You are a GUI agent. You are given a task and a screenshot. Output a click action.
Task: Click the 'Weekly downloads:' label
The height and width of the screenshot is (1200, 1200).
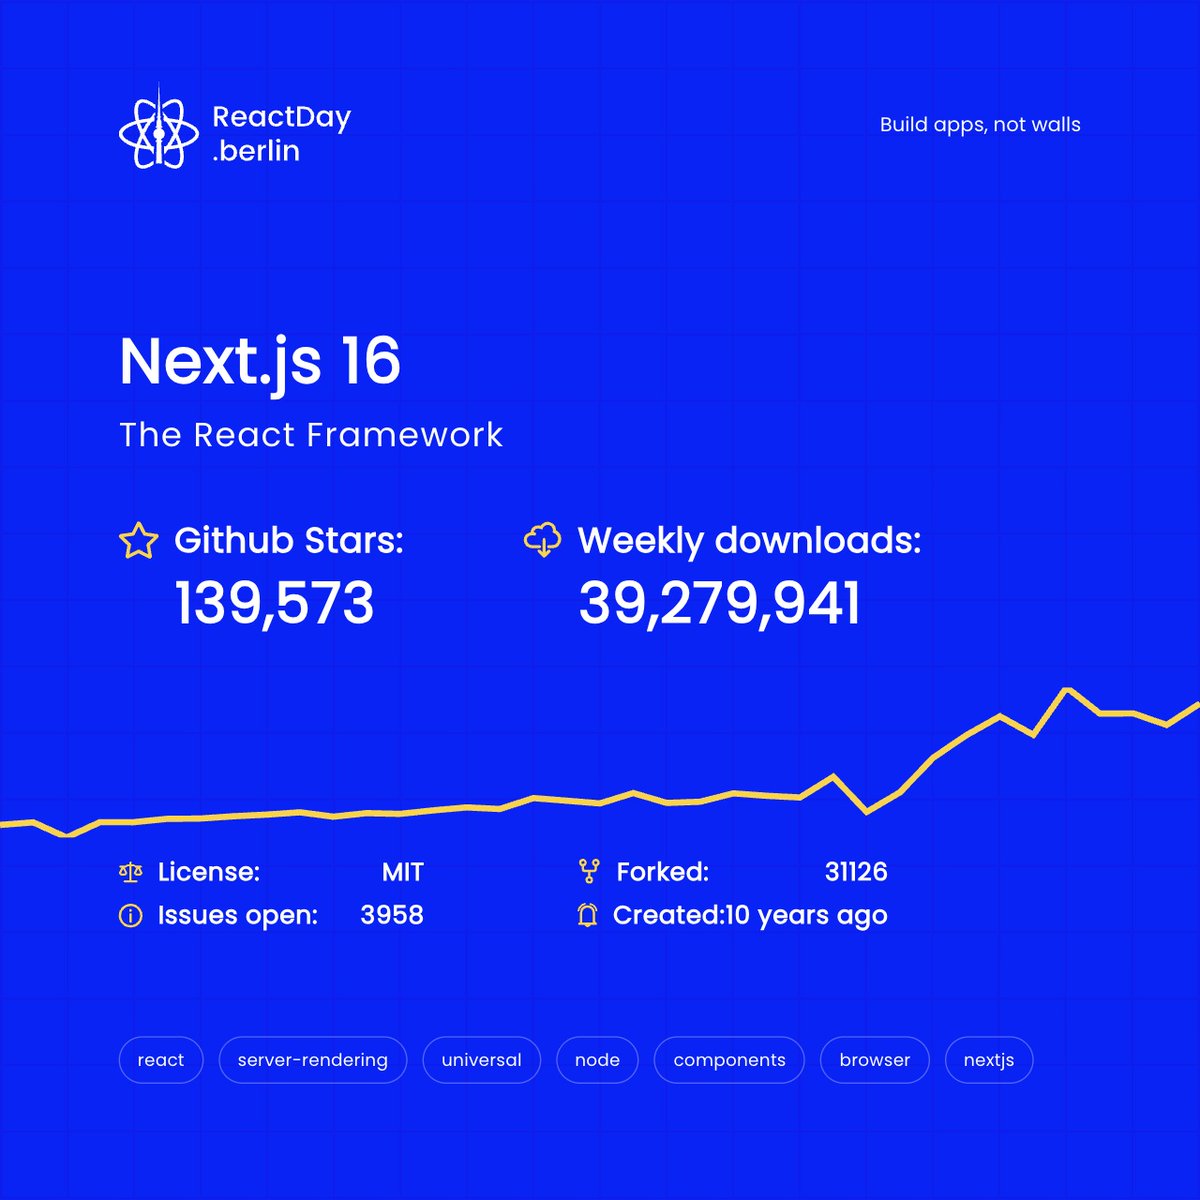click(x=749, y=541)
